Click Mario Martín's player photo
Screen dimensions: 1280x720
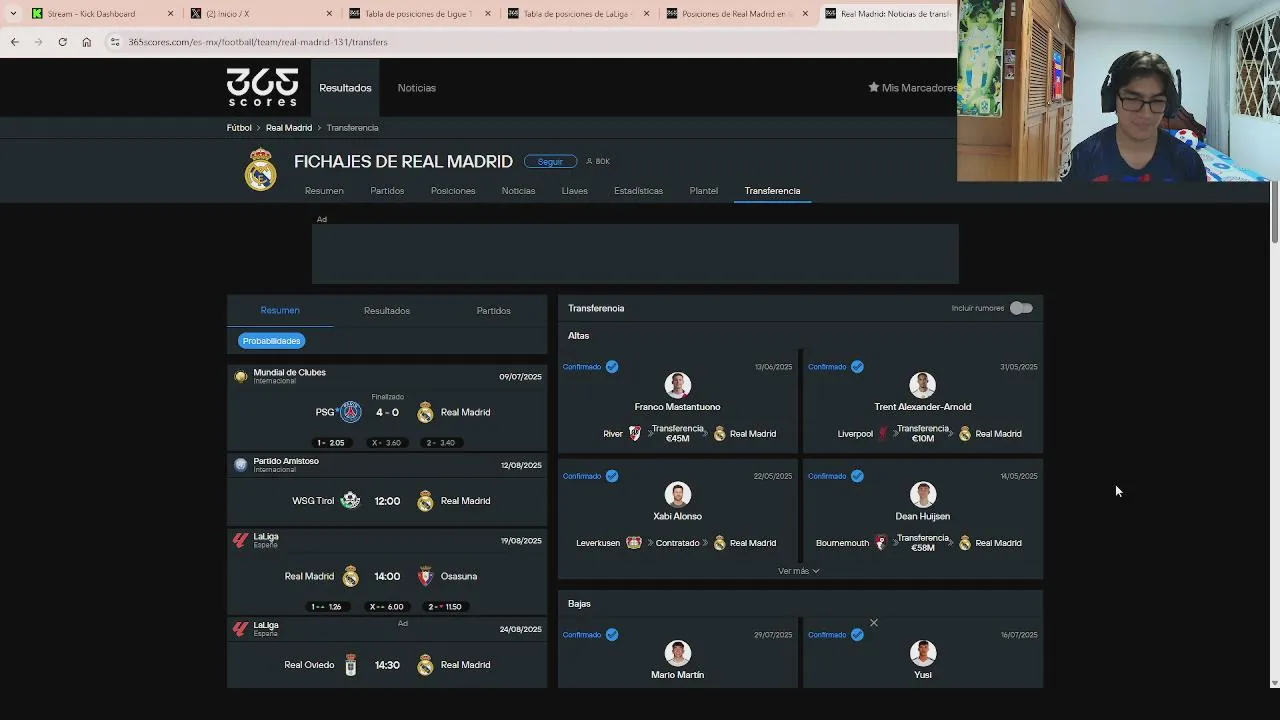(x=677, y=653)
